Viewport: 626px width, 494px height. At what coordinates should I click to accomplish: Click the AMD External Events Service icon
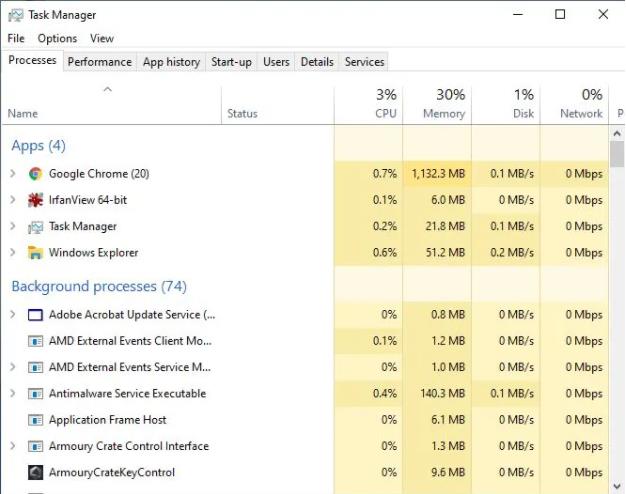(x=35, y=367)
